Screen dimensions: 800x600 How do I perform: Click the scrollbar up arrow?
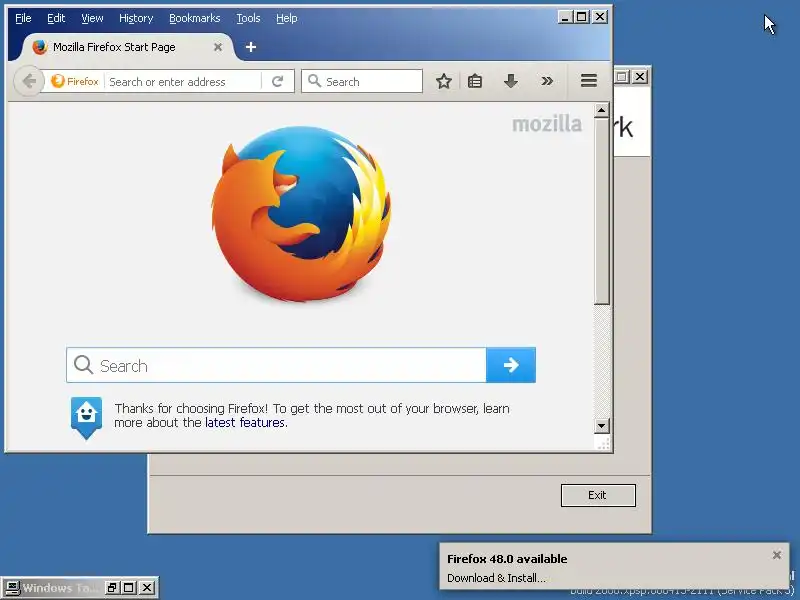click(602, 110)
